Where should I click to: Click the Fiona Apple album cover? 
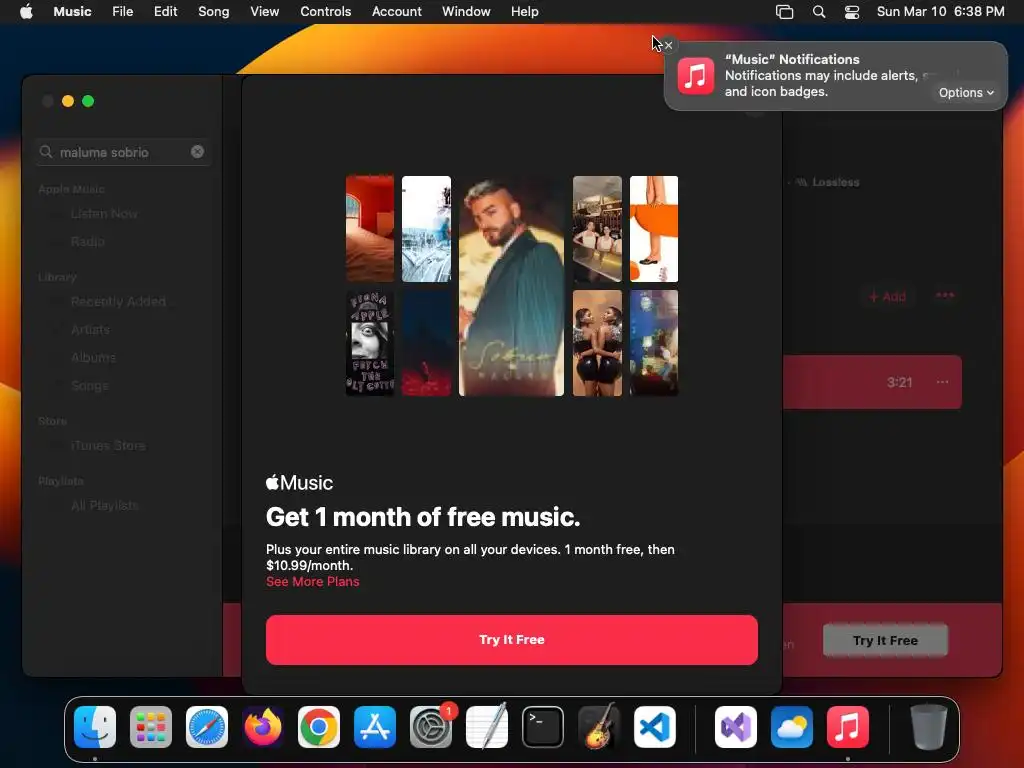[x=370, y=343]
